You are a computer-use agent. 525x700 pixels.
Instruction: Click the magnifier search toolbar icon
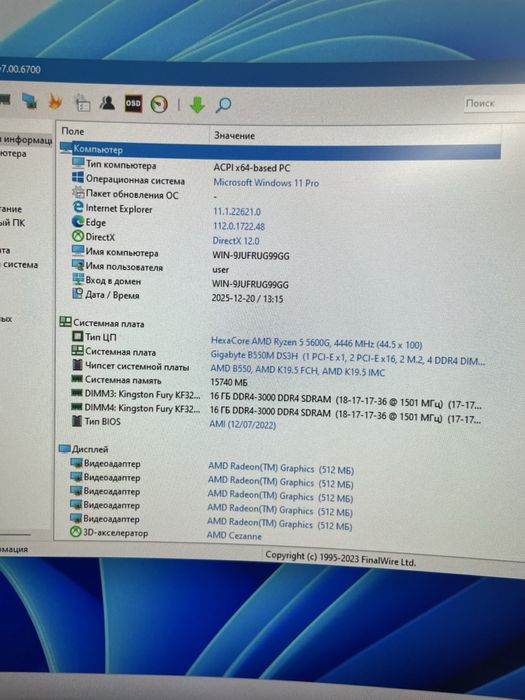(x=223, y=105)
